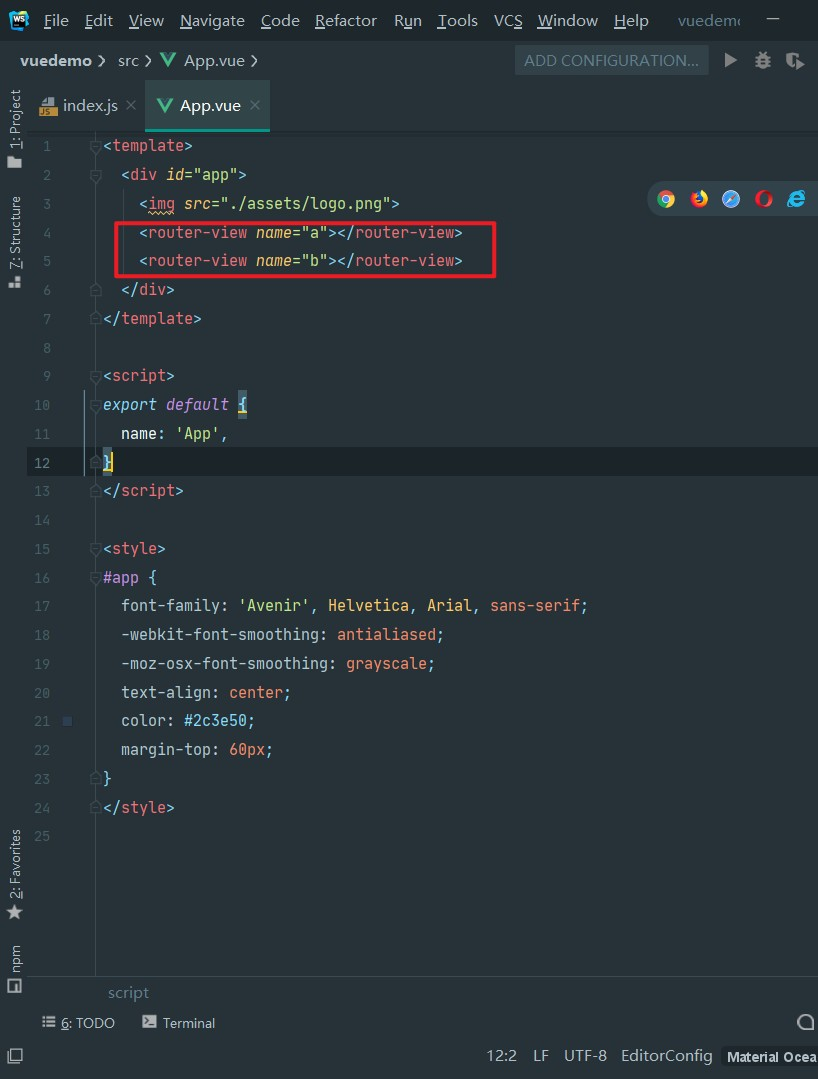Screen dimensions: 818x1079
Task: Collapse the template block fold on line 1
Action: click(x=96, y=146)
